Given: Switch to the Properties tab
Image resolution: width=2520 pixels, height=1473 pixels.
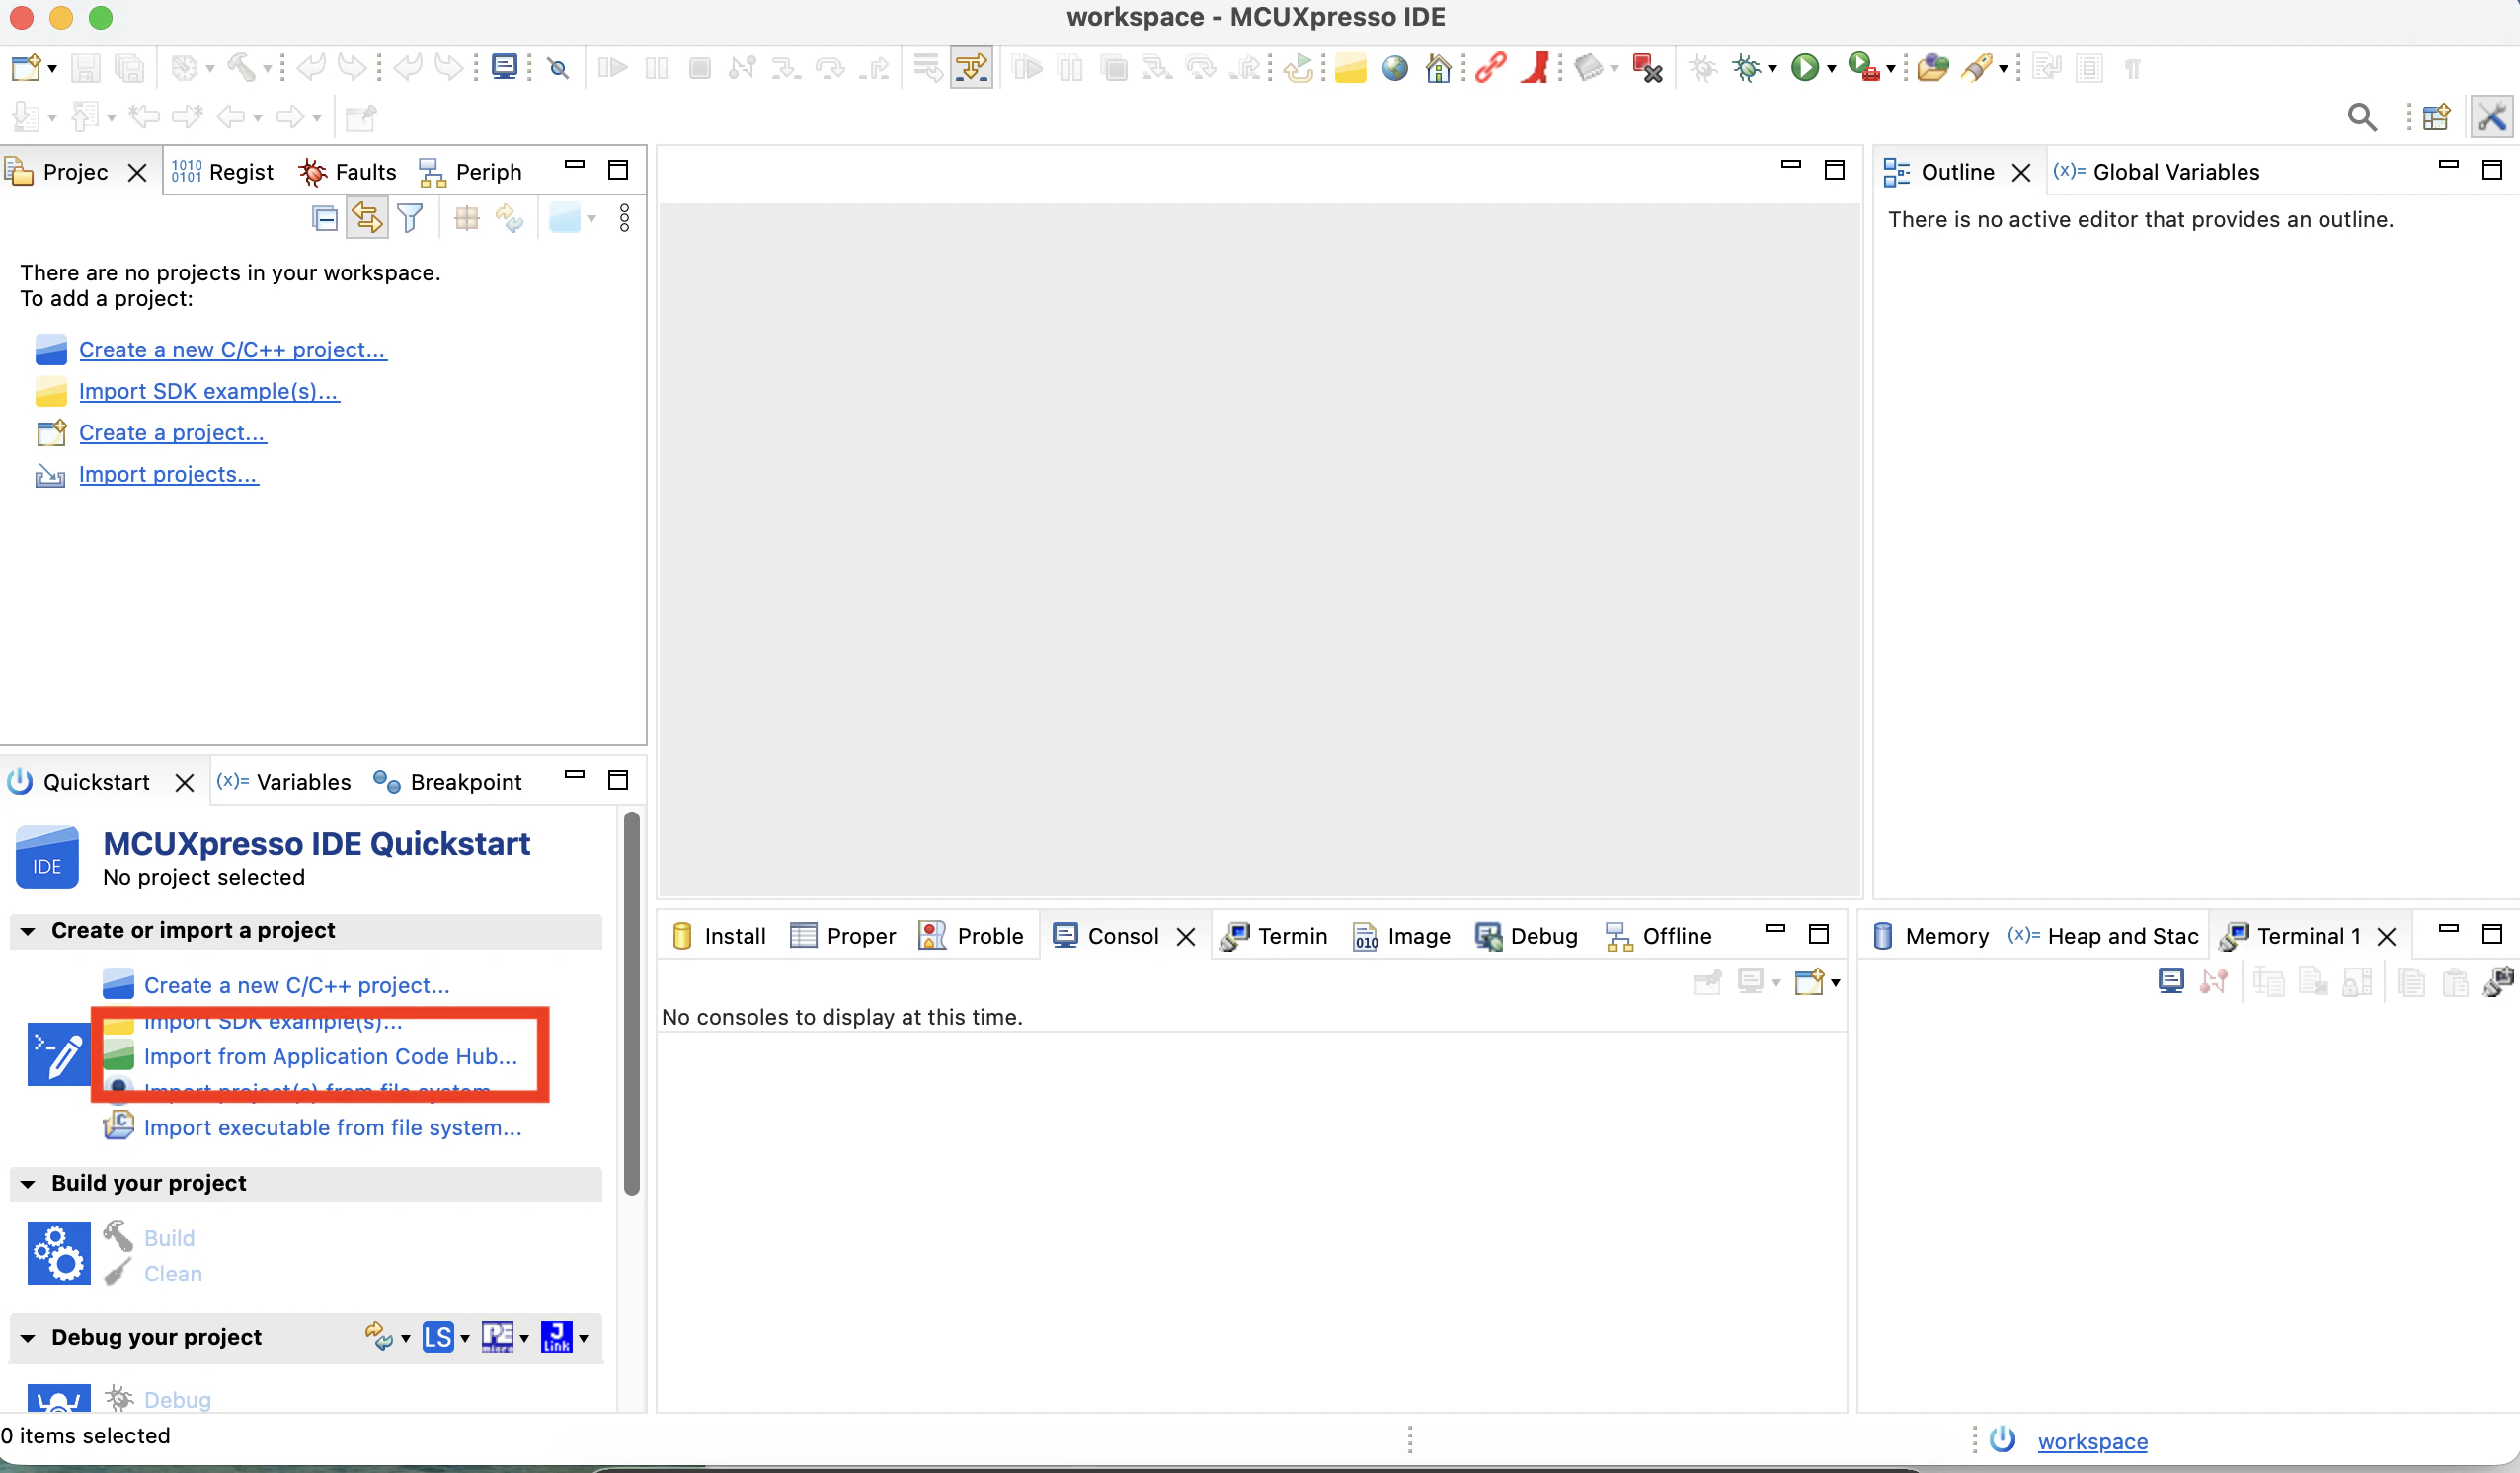Looking at the screenshot, I should point(843,936).
